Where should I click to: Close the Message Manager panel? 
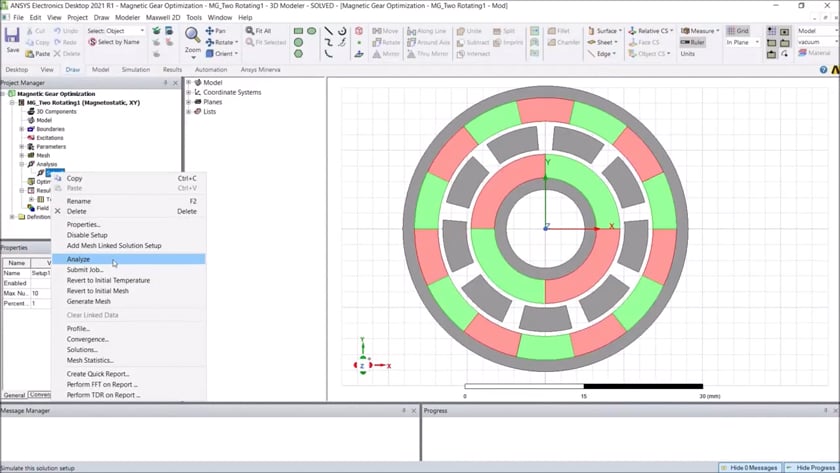click(414, 410)
